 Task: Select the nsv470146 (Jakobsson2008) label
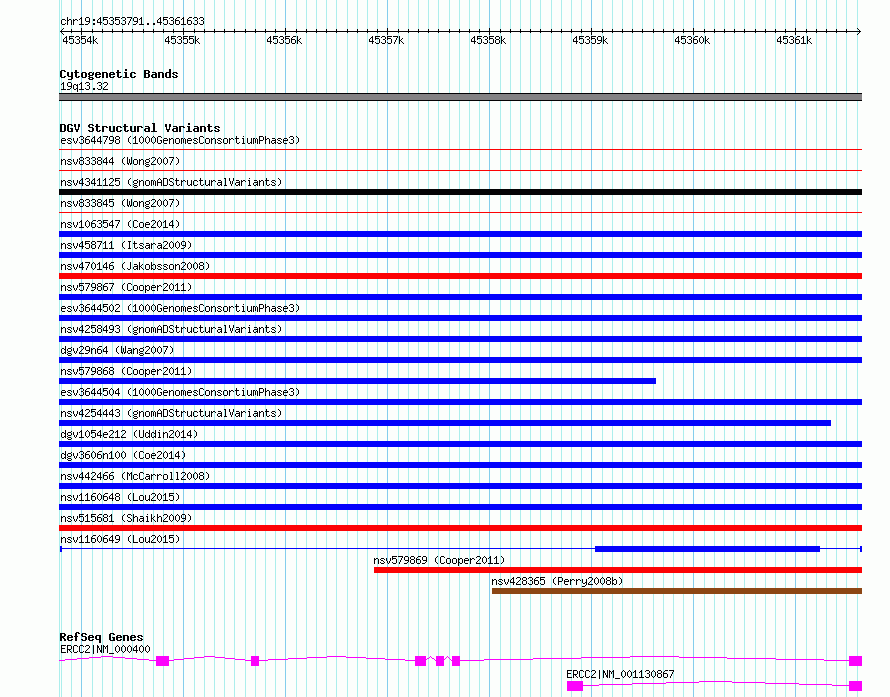(x=135, y=266)
